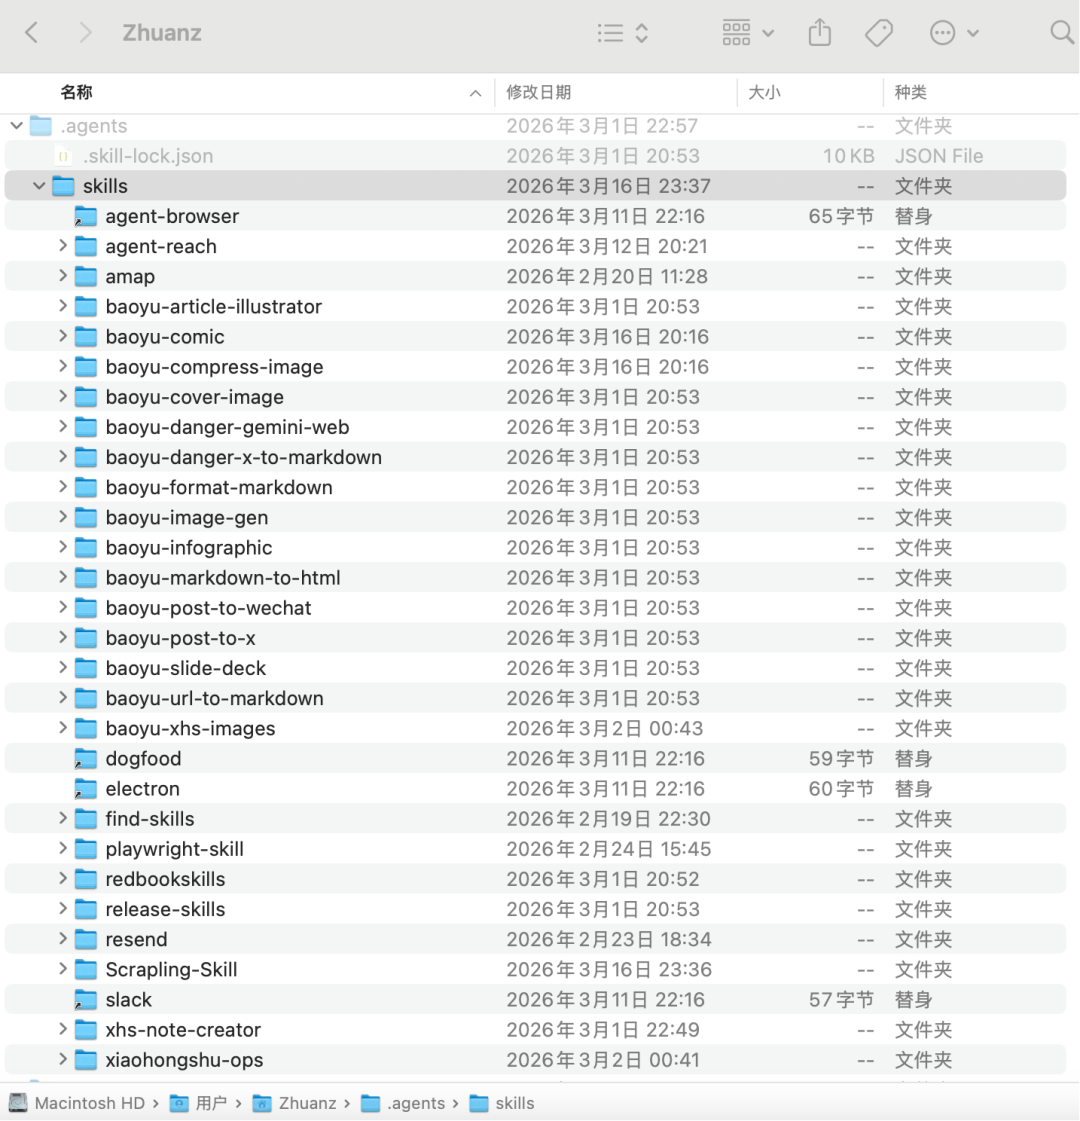Select the slack alias icon

tap(86, 1000)
